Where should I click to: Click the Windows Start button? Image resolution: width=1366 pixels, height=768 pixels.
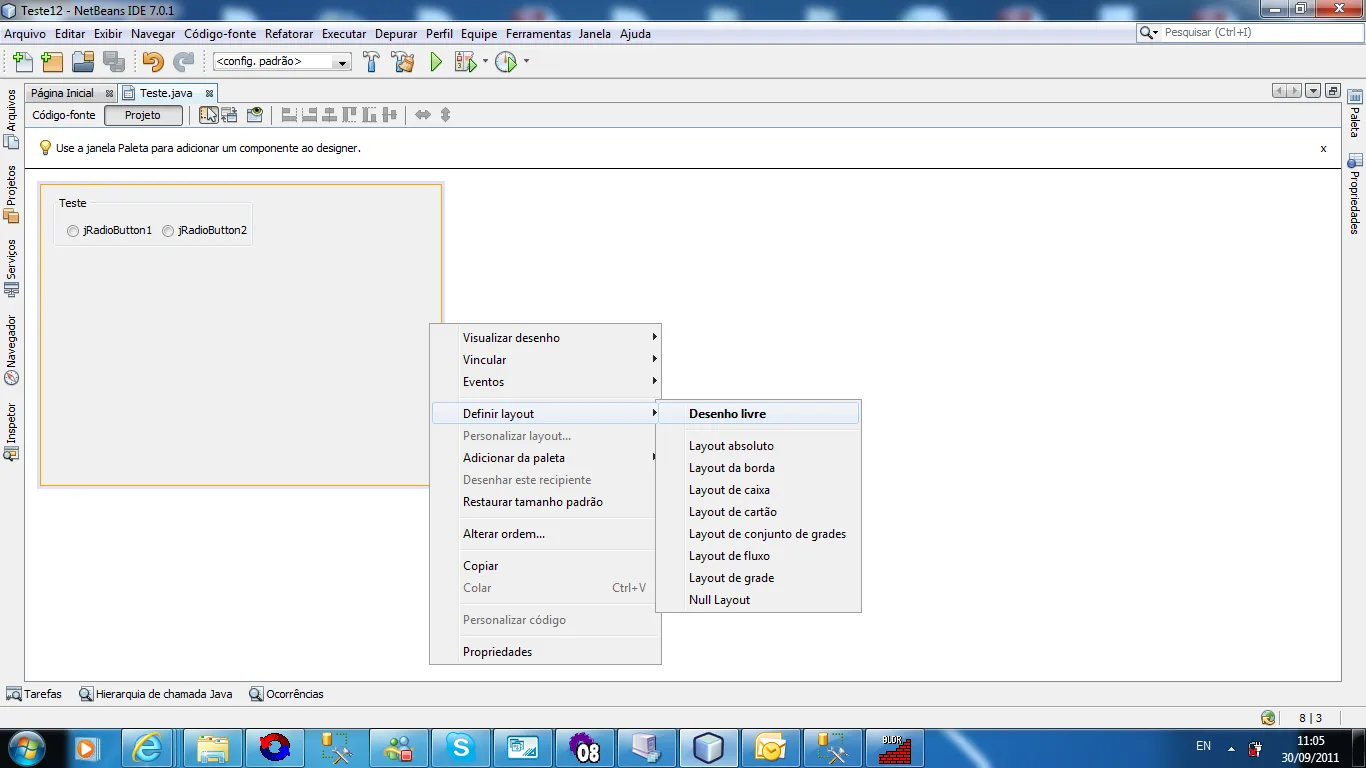(x=27, y=748)
